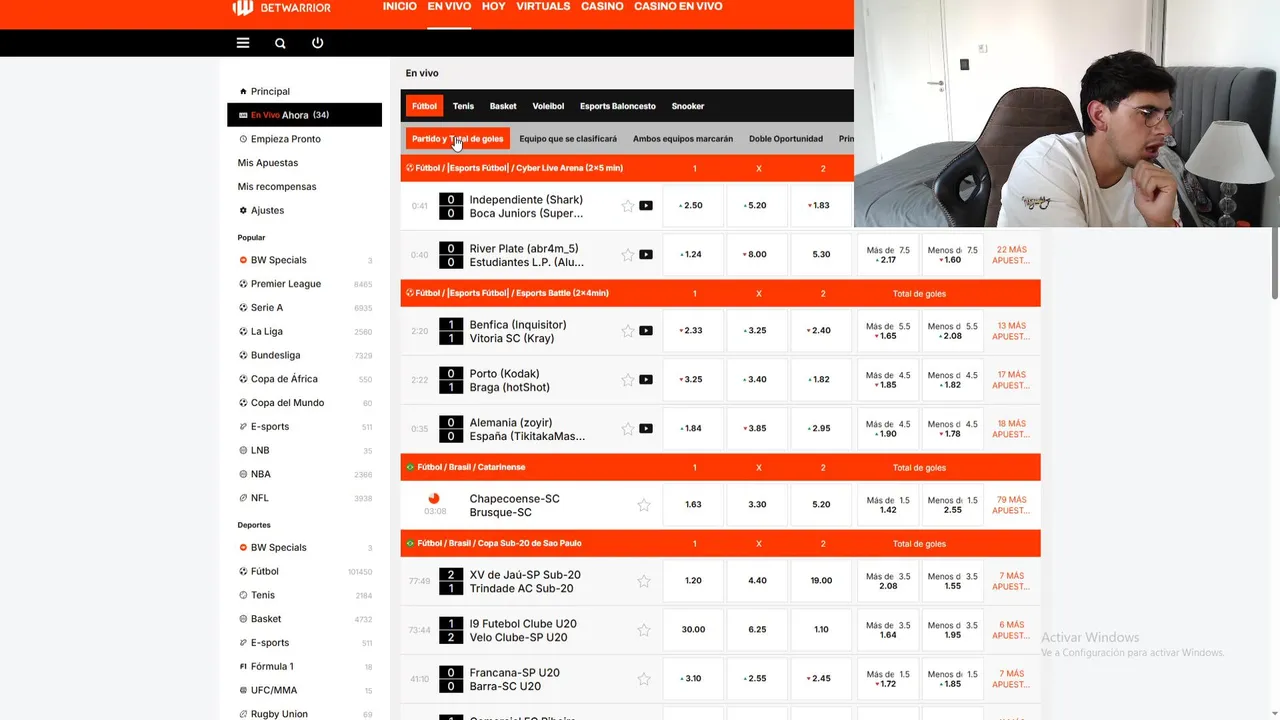Open 18 MÁS APUESTAS for Alemania match
This screenshot has height=720, width=1280.
[1011, 429]
